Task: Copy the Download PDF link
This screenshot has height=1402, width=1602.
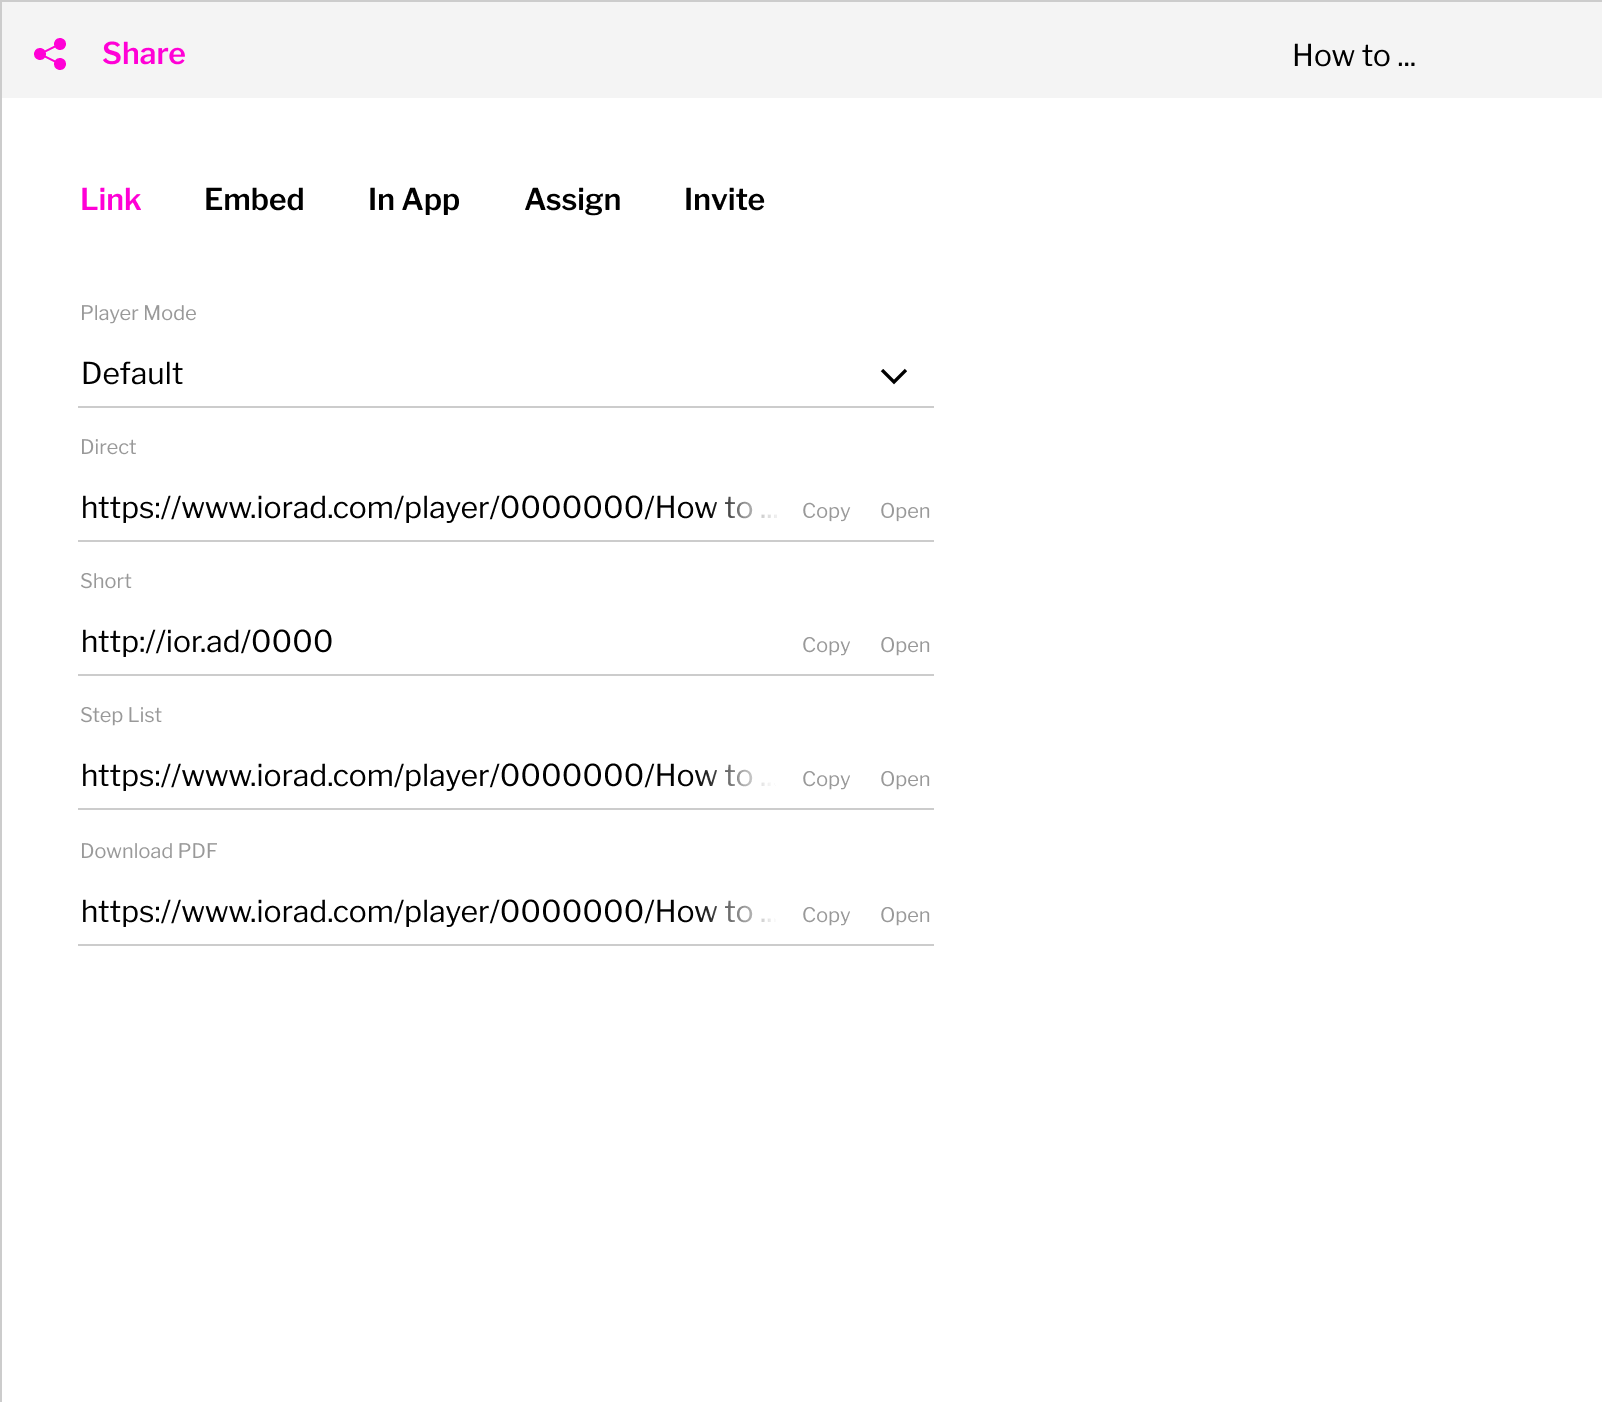Action: (825, 914)
